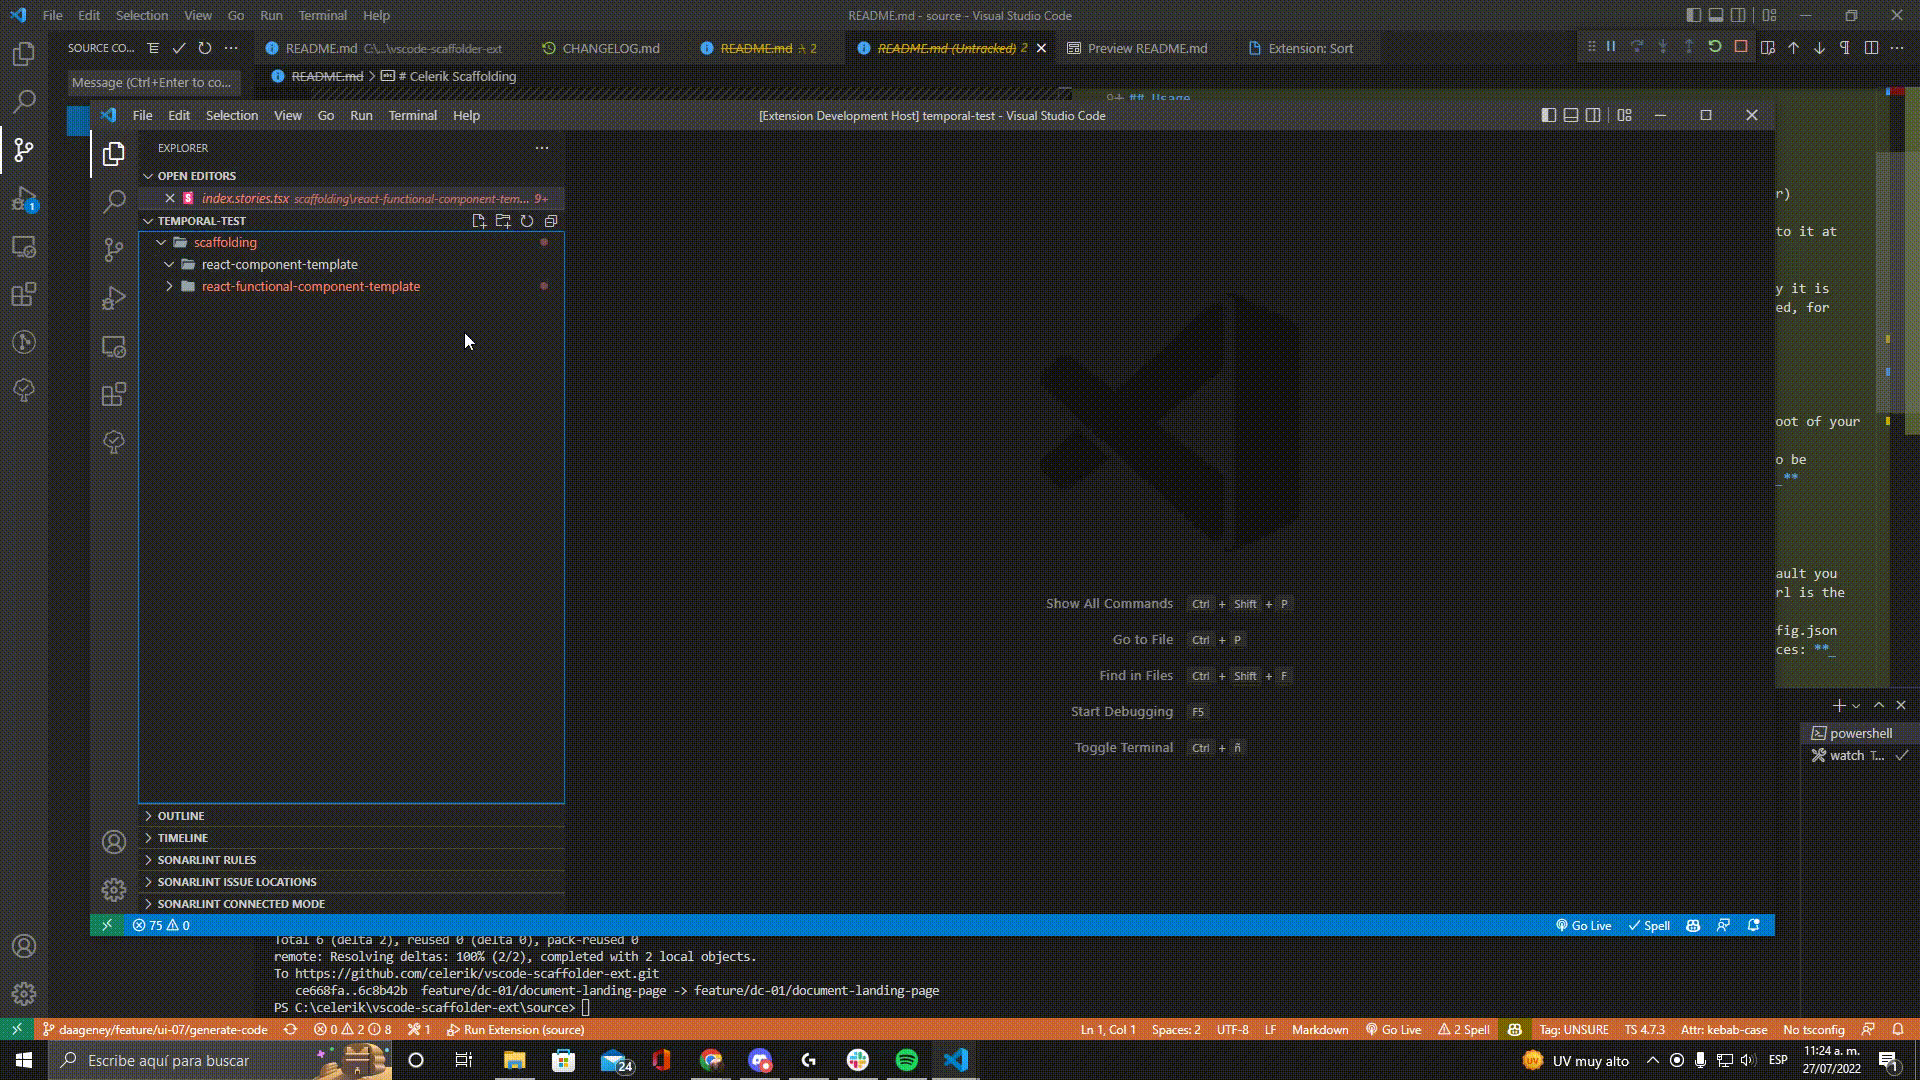
Task: Pause debugging in the debug toolbar
Action: click(x=1611, y=47)
